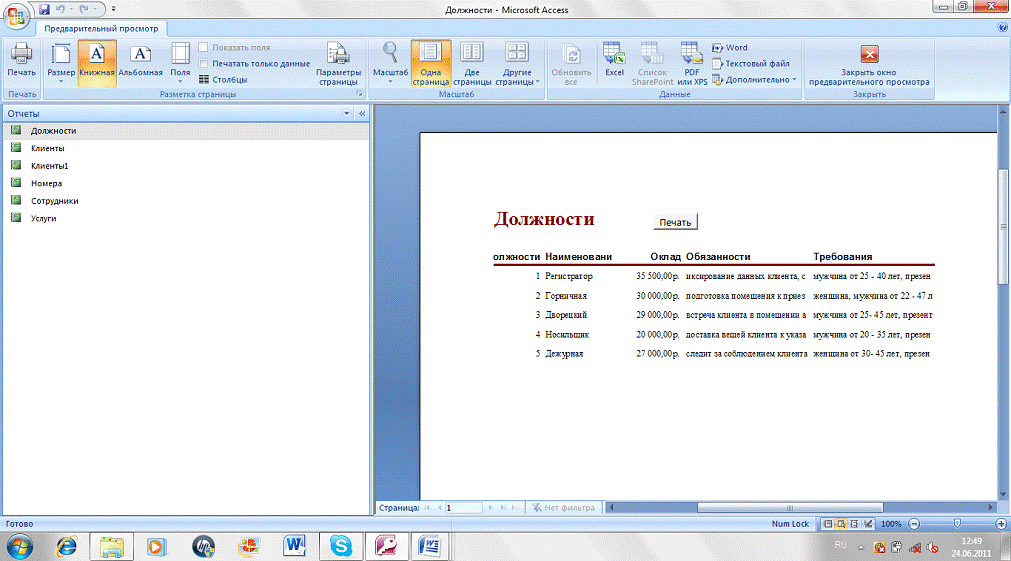Toggle Одна страница single page view

click(x=430, y=64)
